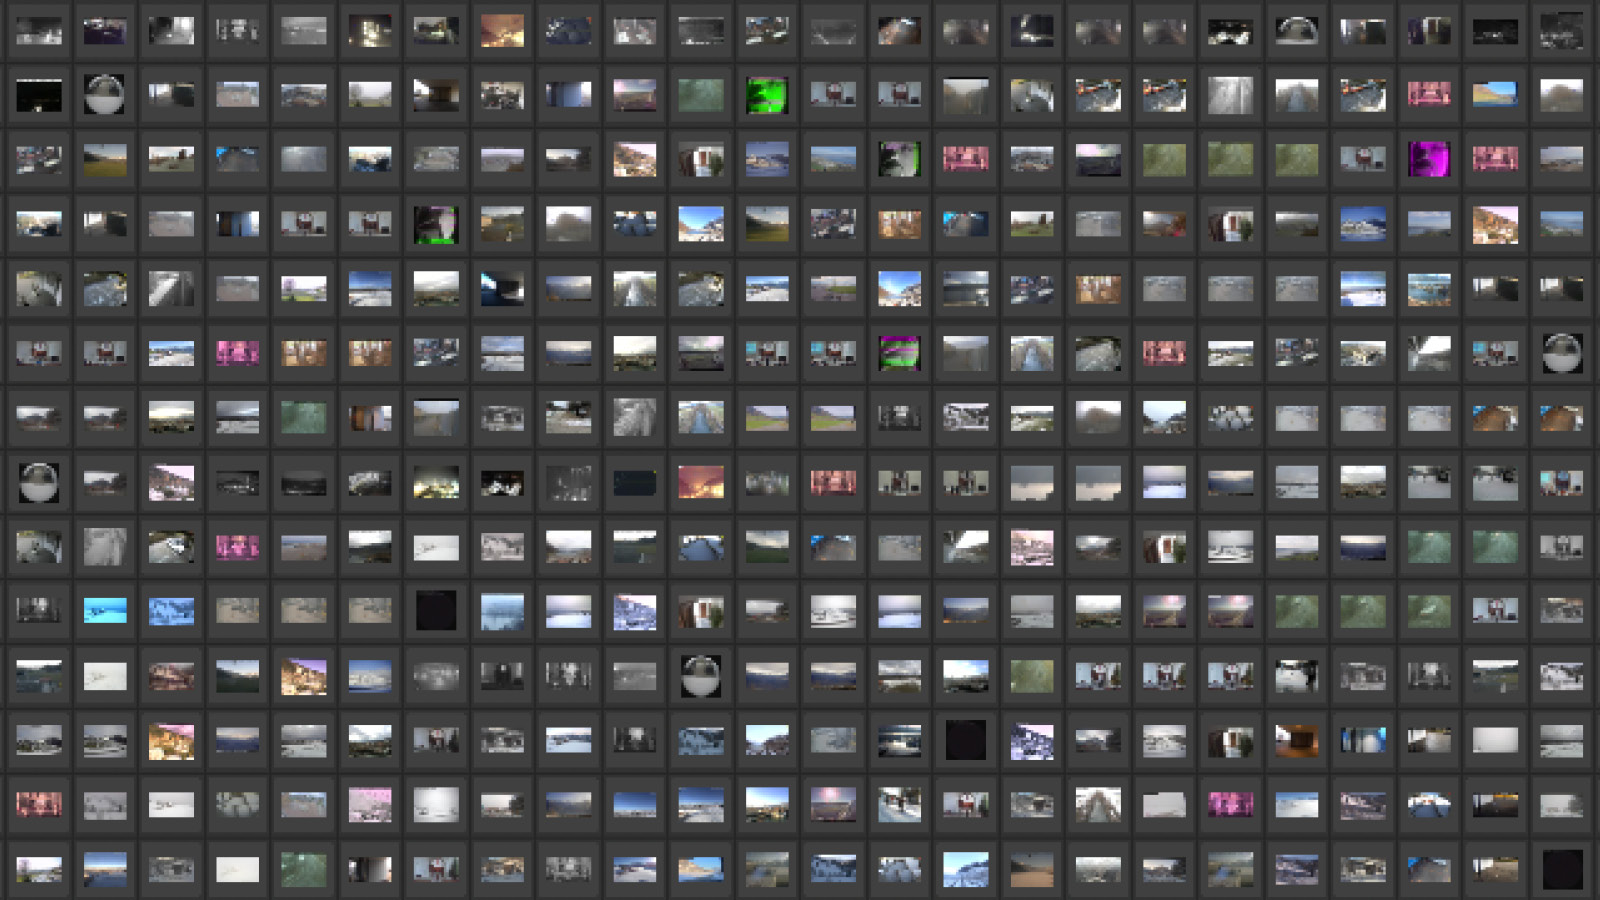Open the bright neon green glitched thumbnail

pos(767,96)
